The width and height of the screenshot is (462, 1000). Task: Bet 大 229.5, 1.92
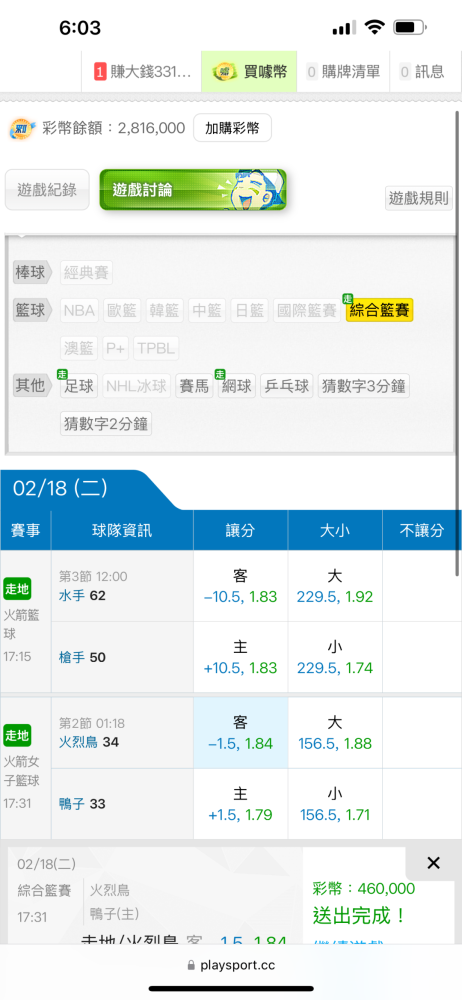[335, 587]
